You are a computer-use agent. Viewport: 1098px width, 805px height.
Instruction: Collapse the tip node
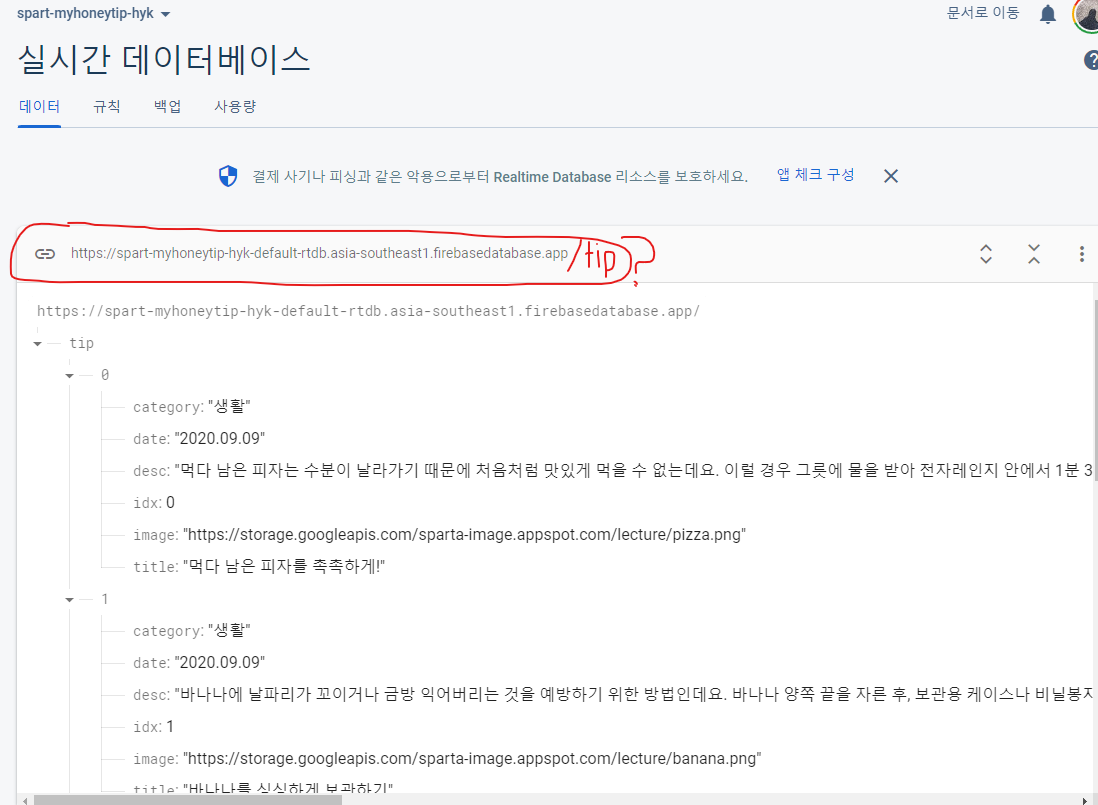coord(38,344)
